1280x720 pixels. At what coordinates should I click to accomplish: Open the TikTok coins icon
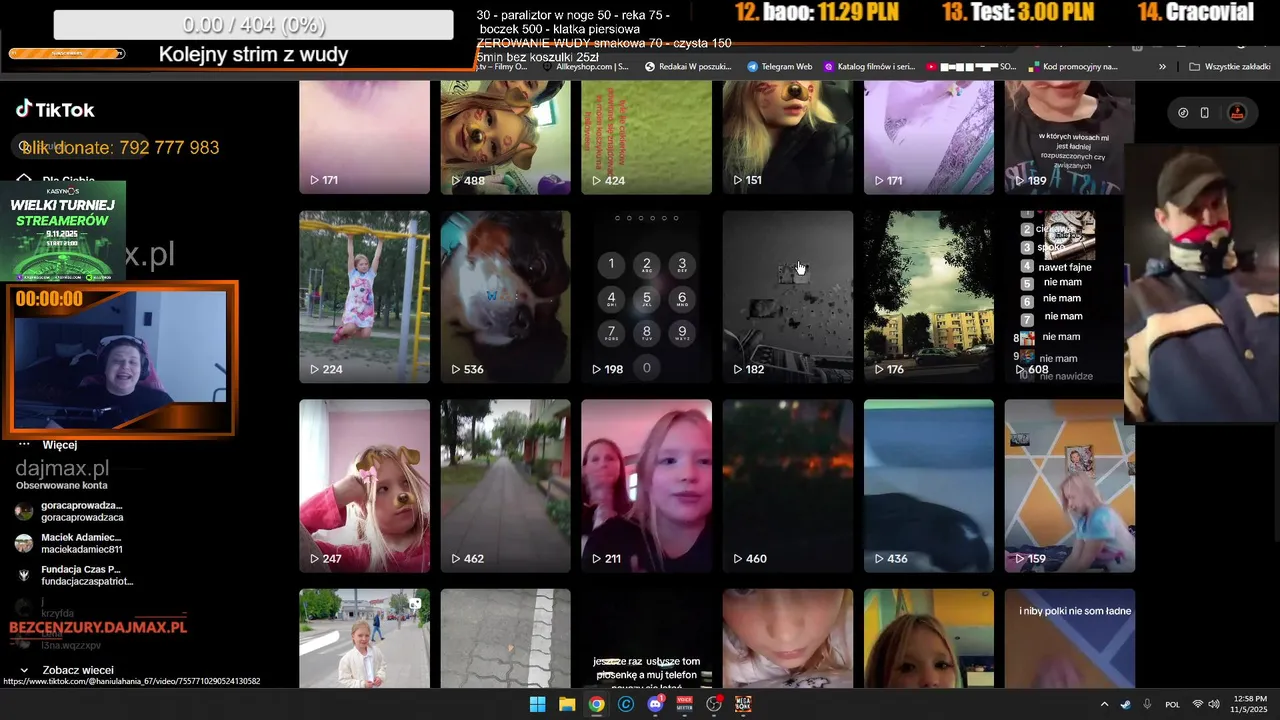point(1183,113)
